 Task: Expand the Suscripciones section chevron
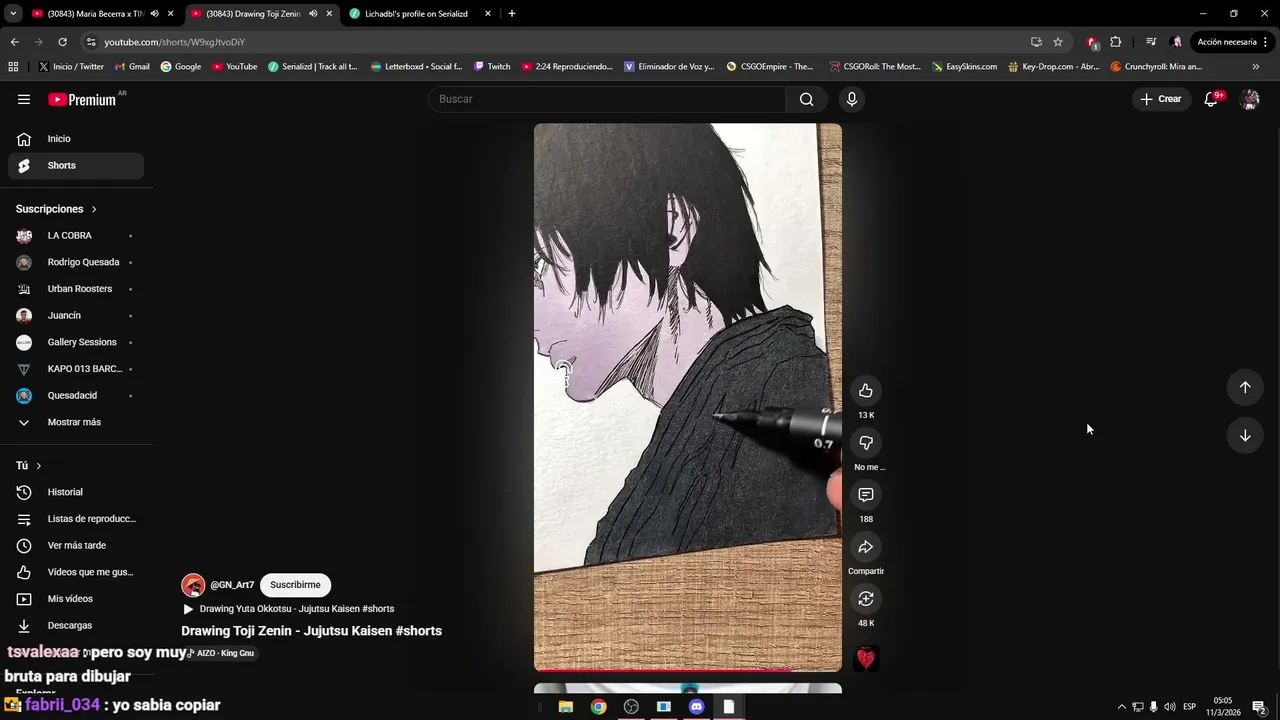(x=94, y=209)
